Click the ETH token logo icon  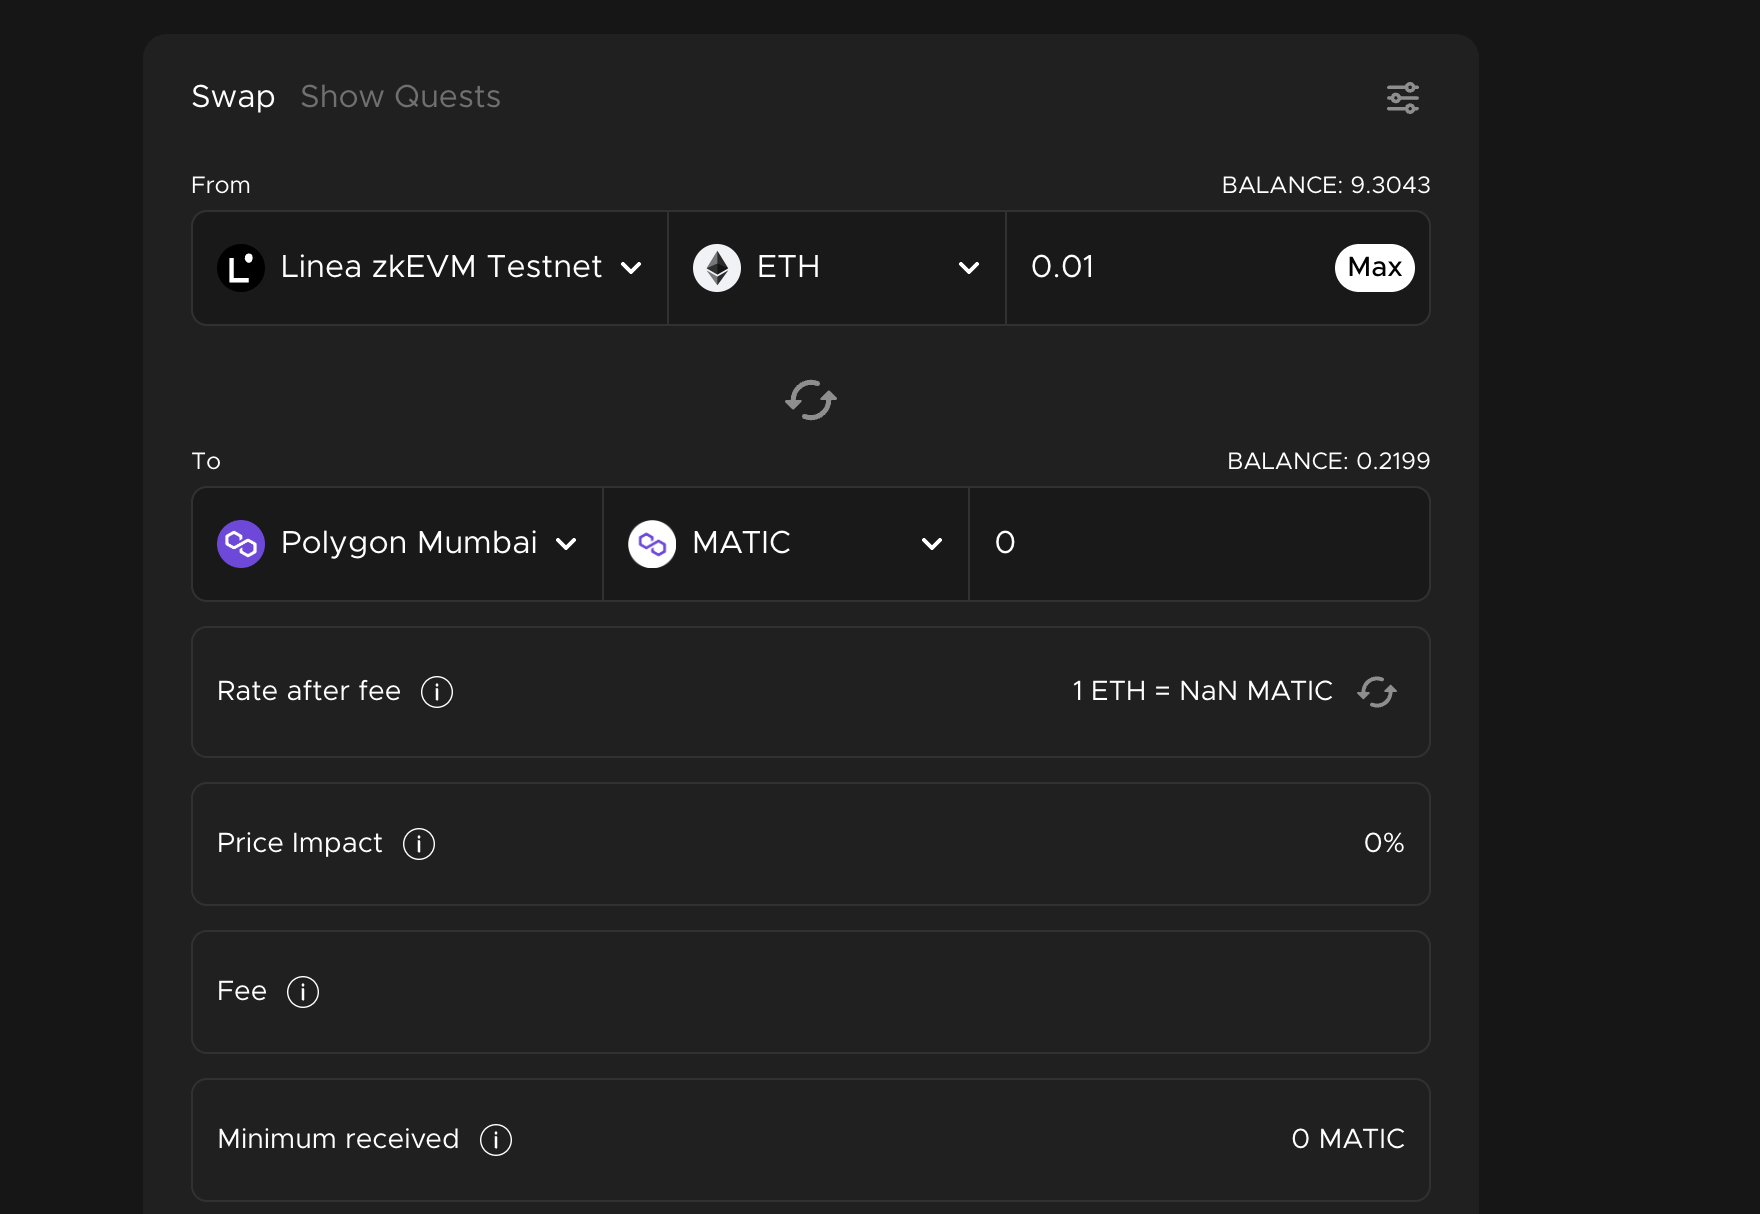pyautogui.click(x=717, y=268)
